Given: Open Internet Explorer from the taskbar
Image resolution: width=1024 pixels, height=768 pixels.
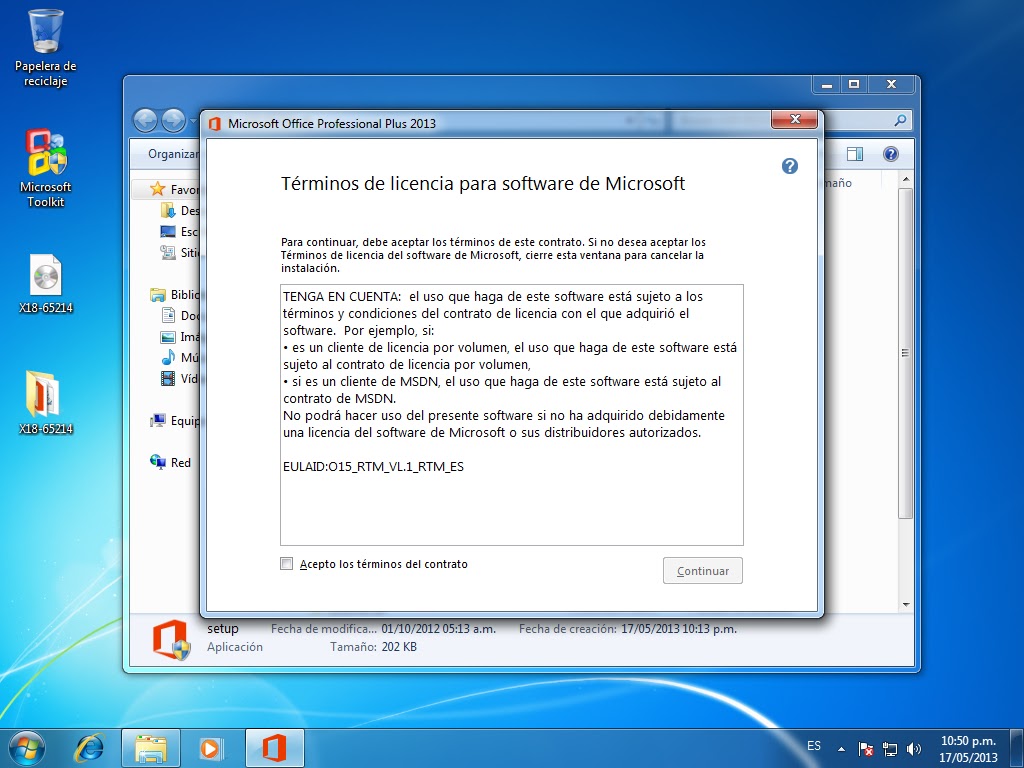Looking at the screenshot, I should click(x=89, y=747).
